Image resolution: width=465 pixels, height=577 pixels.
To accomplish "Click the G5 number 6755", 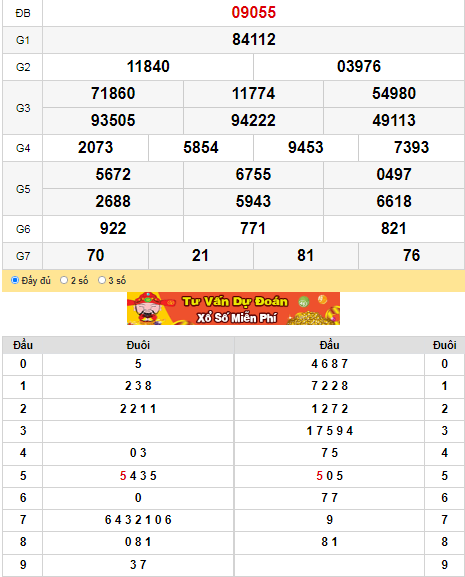I will 253,174.
